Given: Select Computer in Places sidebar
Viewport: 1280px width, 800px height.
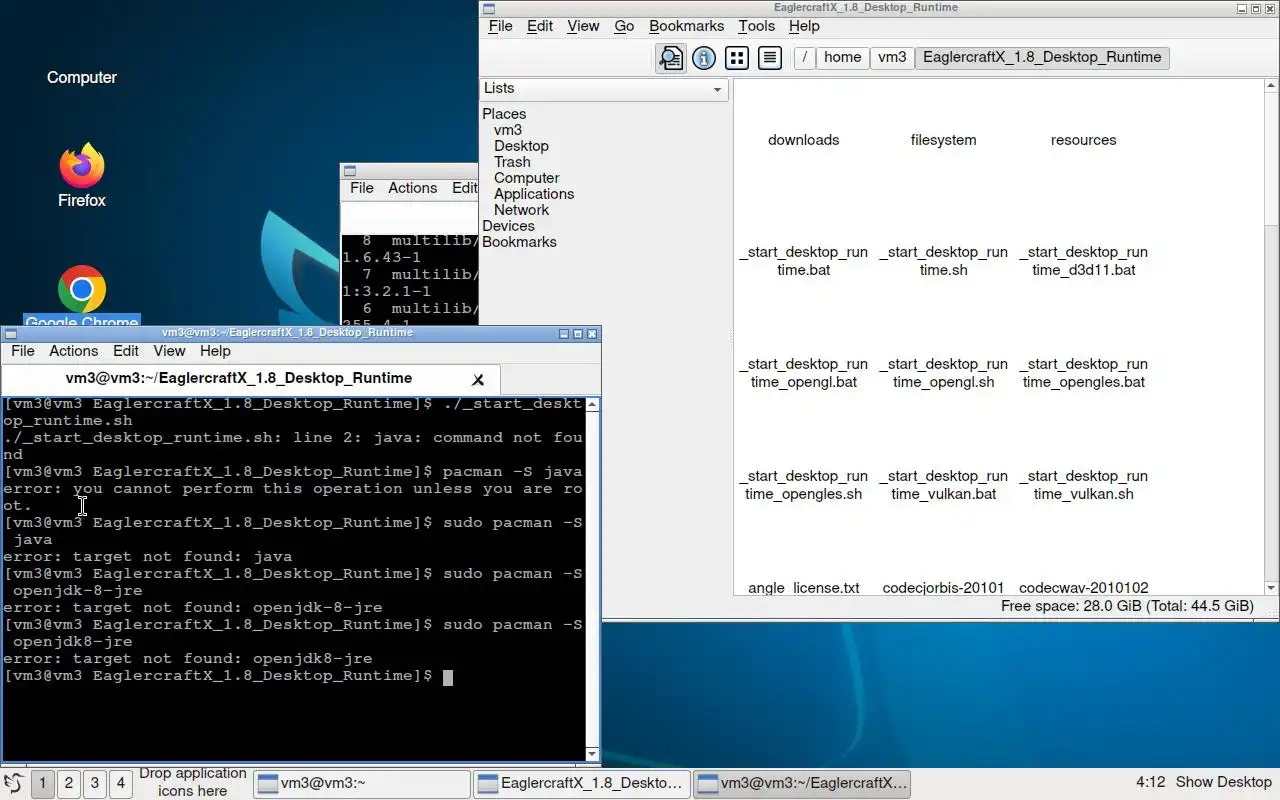Looking at the screenshot, I should click(526, 178).
